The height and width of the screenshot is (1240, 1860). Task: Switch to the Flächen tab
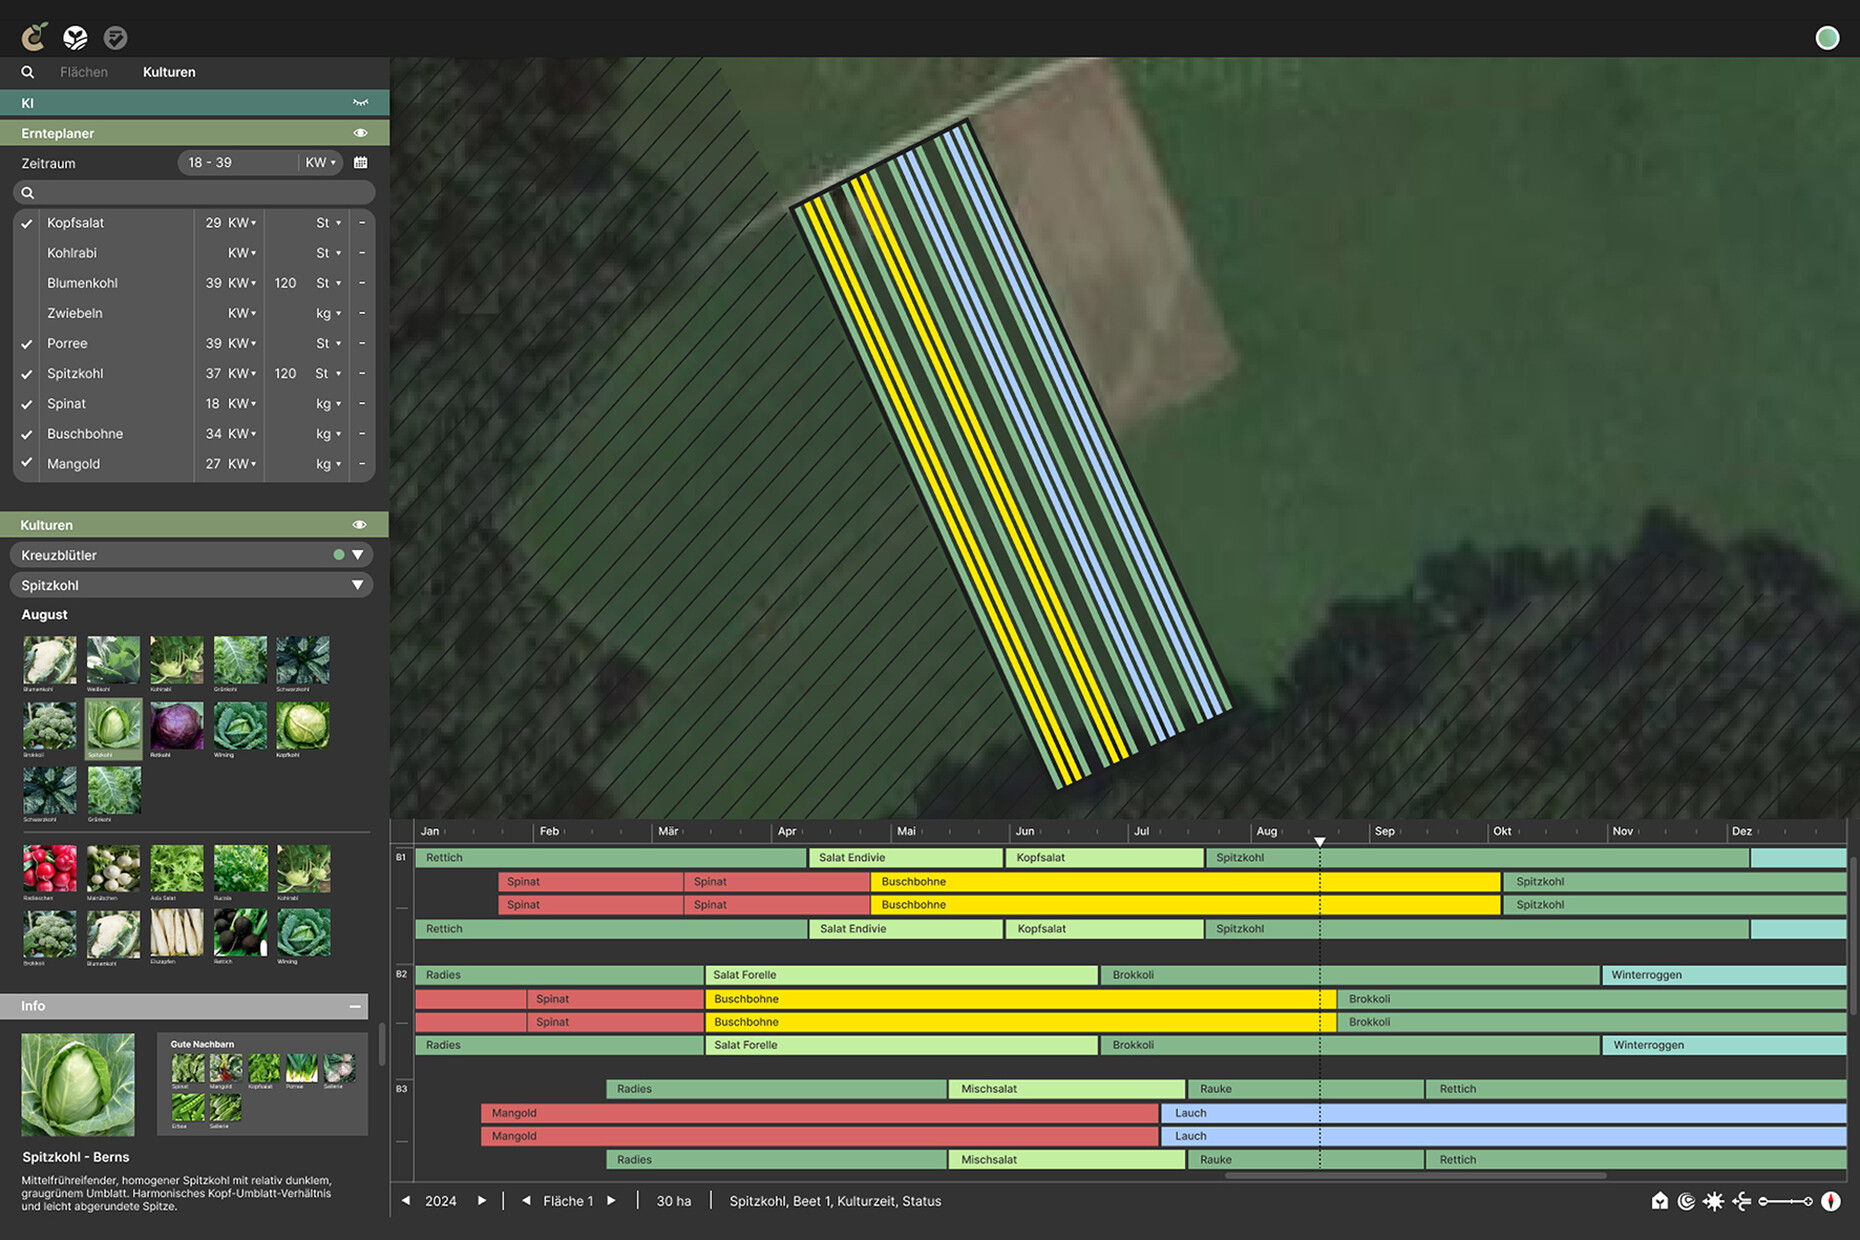click(84, 72)
